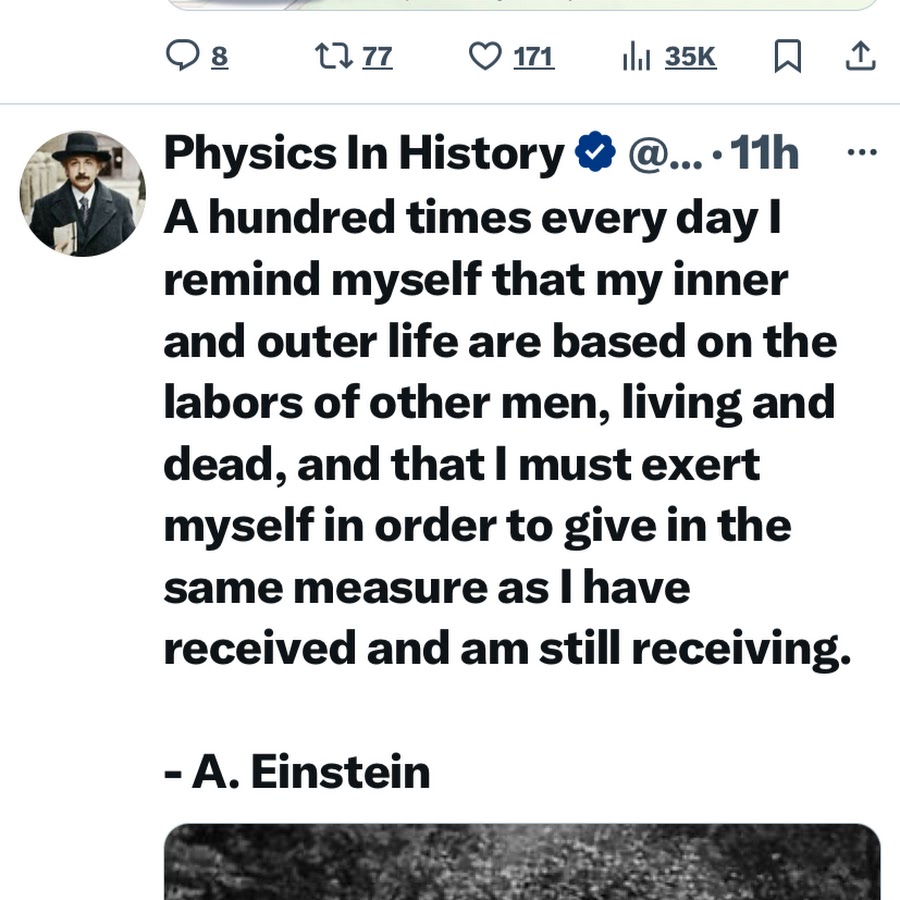Tap the previous post's card at top
Viewport: 900px width, 900px height.
click(x=521, y=5)
